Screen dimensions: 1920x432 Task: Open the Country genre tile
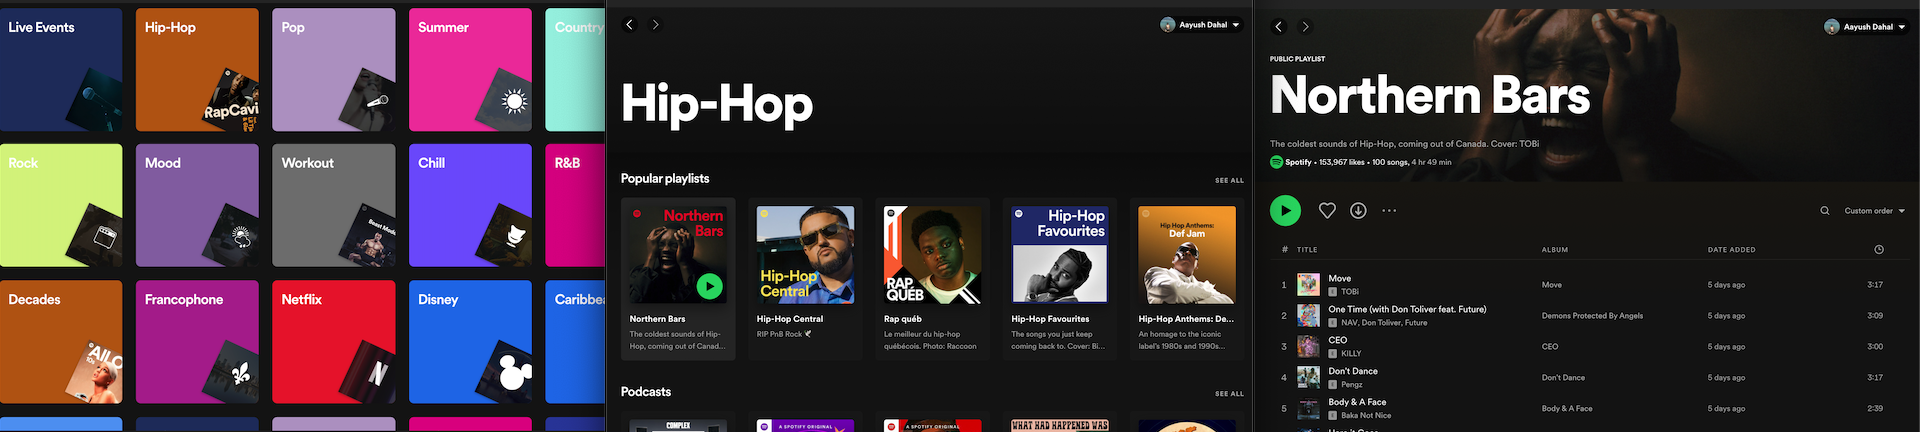(x=575, y=70)
